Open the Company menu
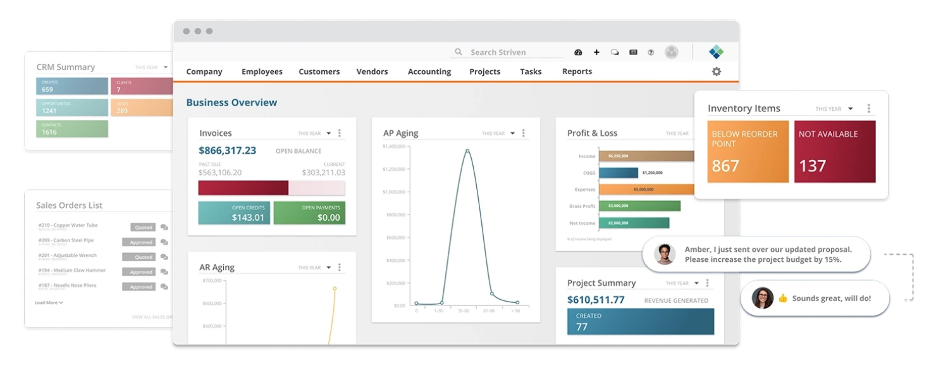The height and width of the screenshot is (384, 936). click(x=204, y=72)
